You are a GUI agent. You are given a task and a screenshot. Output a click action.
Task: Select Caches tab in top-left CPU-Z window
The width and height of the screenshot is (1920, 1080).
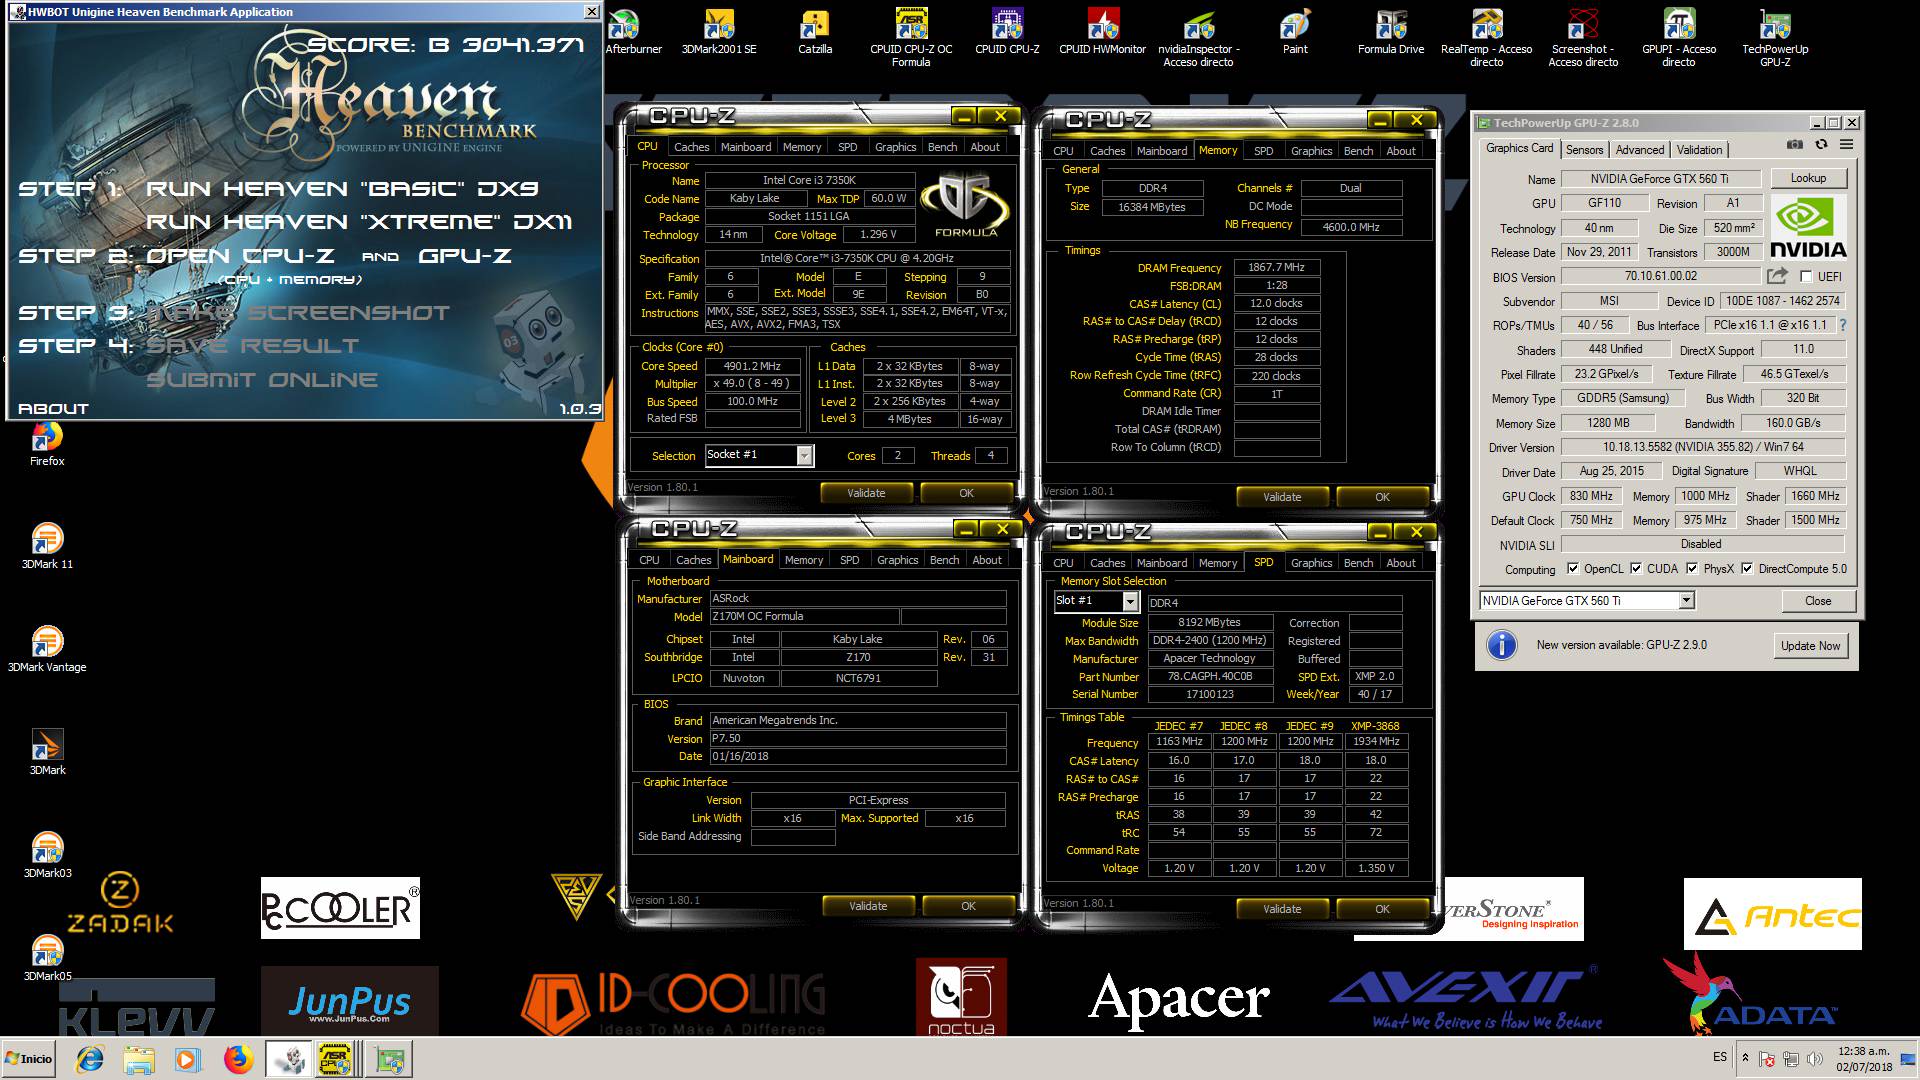click(x=691, y=147)
